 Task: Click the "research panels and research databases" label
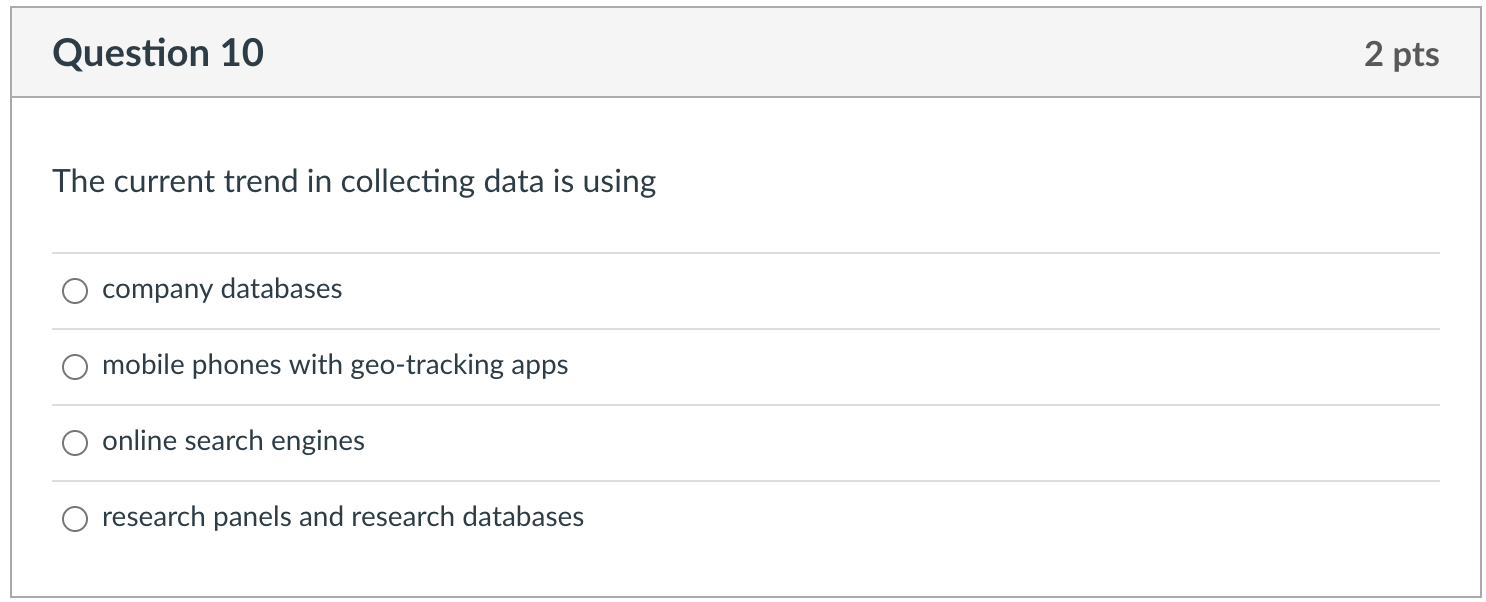tap(343, 517)
